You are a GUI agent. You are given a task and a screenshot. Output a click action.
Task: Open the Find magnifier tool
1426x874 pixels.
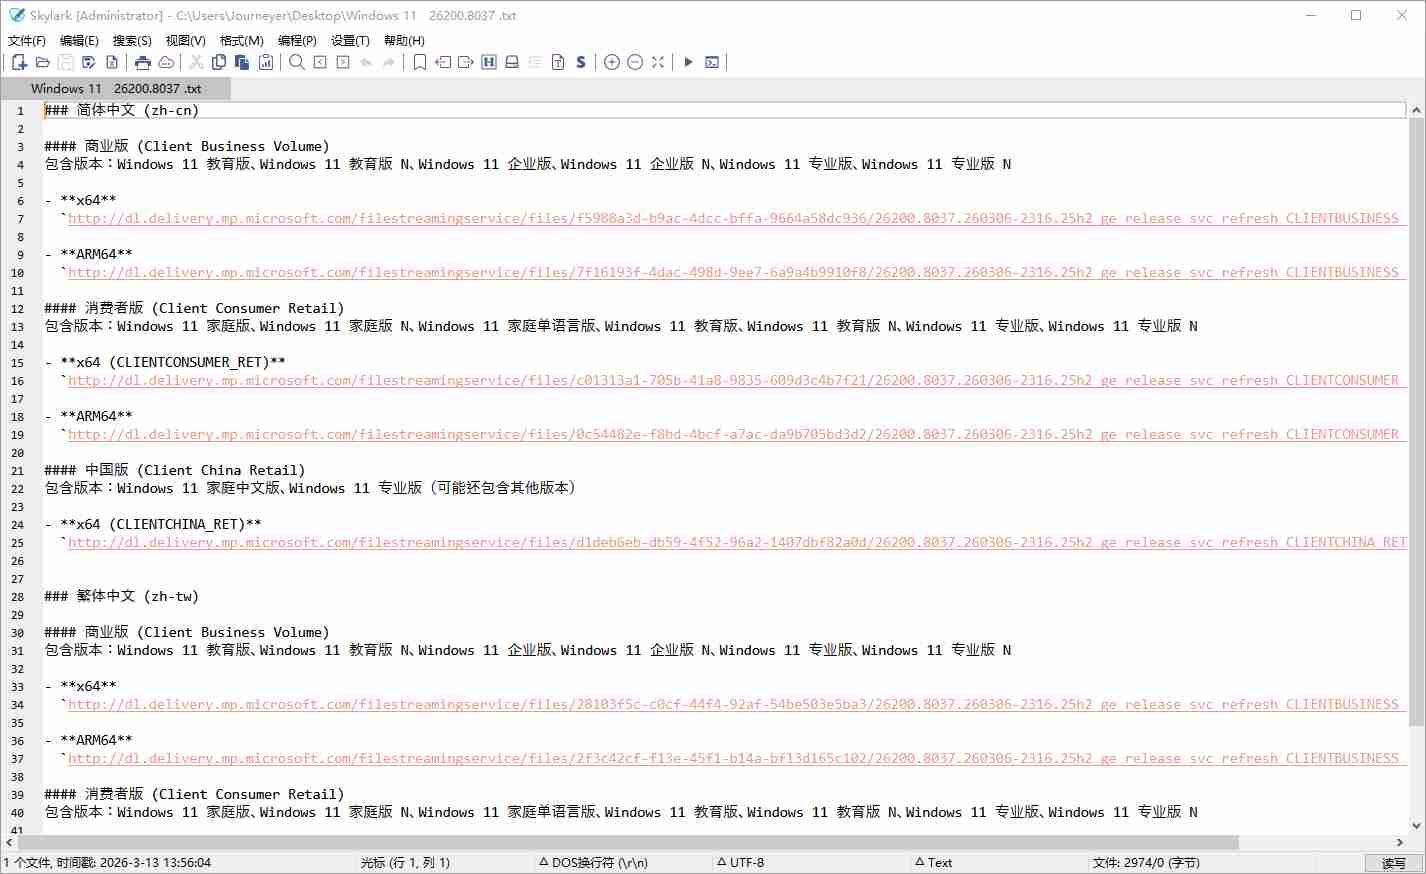pyautogui.click(x=297, y=62)
